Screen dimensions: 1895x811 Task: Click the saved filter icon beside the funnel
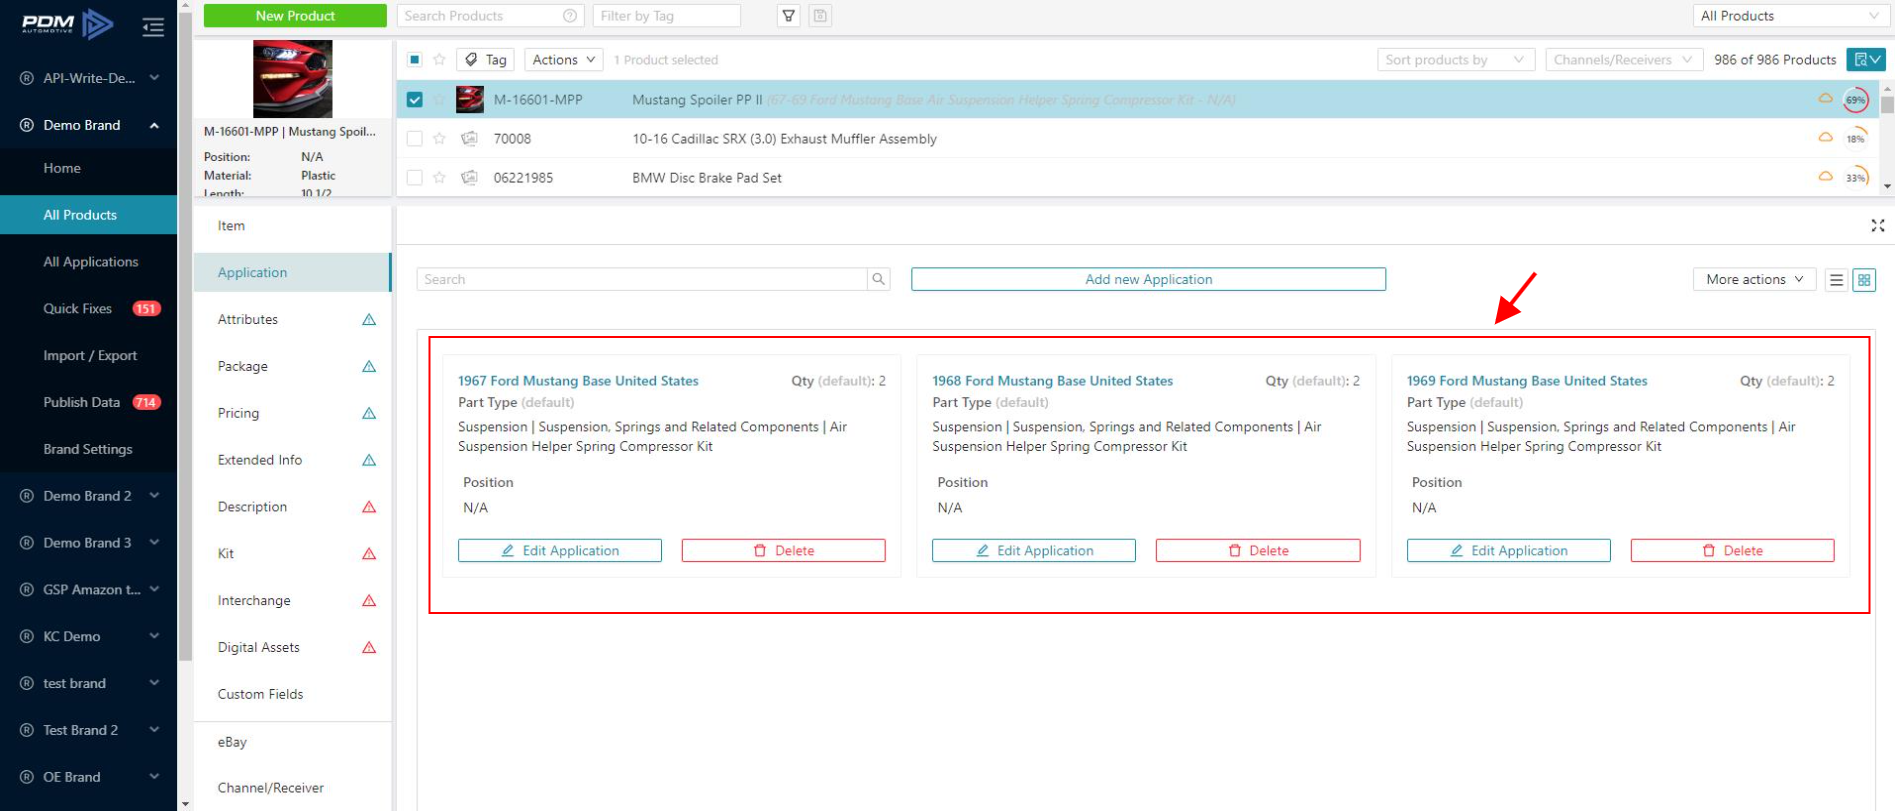point(820,16)
